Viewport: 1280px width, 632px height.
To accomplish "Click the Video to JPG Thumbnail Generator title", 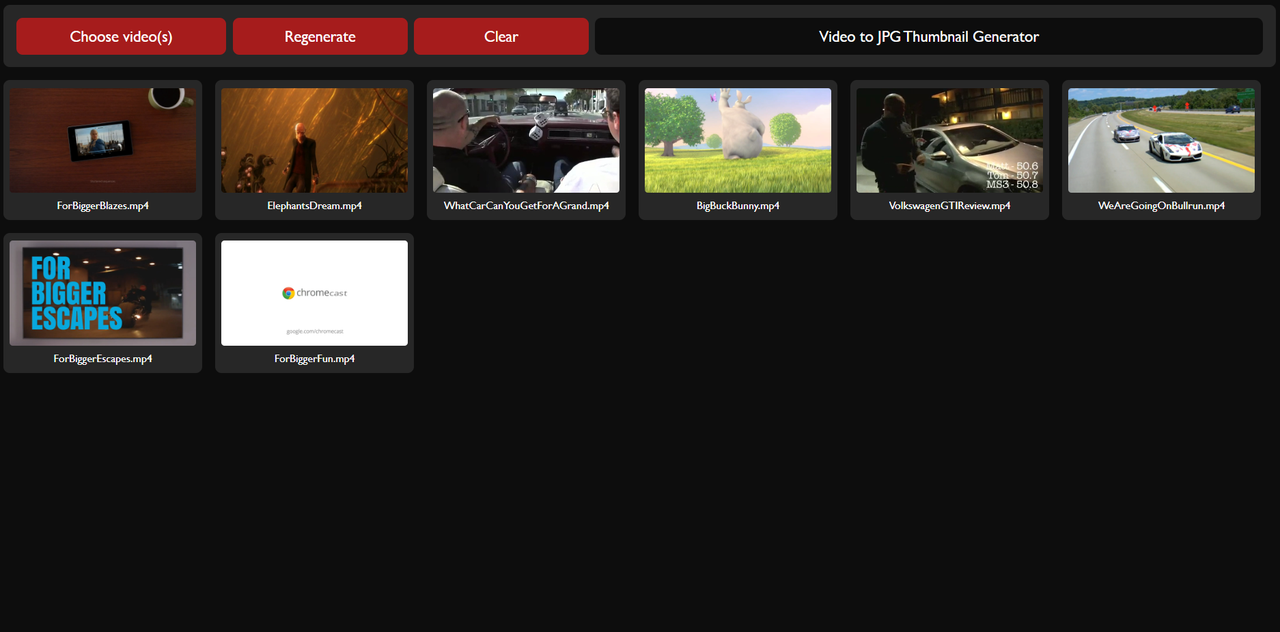I will (929, 36).
